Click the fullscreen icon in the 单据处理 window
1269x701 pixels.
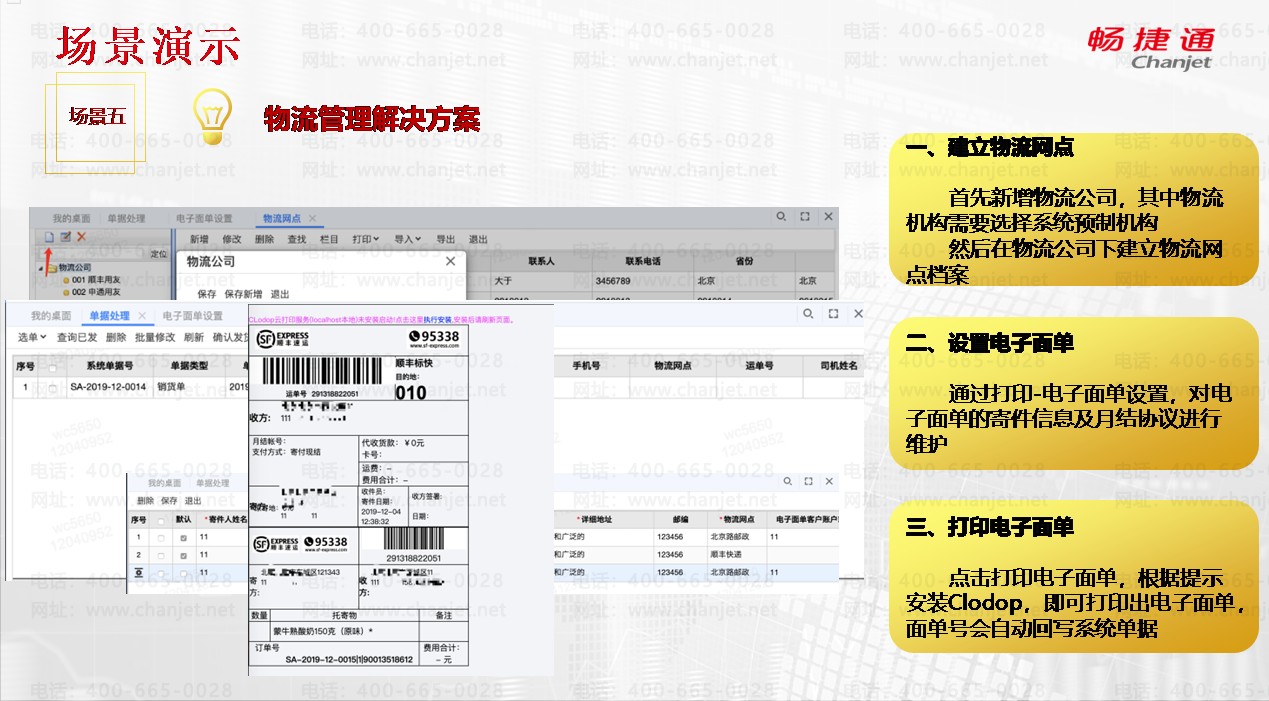[832, 314]
